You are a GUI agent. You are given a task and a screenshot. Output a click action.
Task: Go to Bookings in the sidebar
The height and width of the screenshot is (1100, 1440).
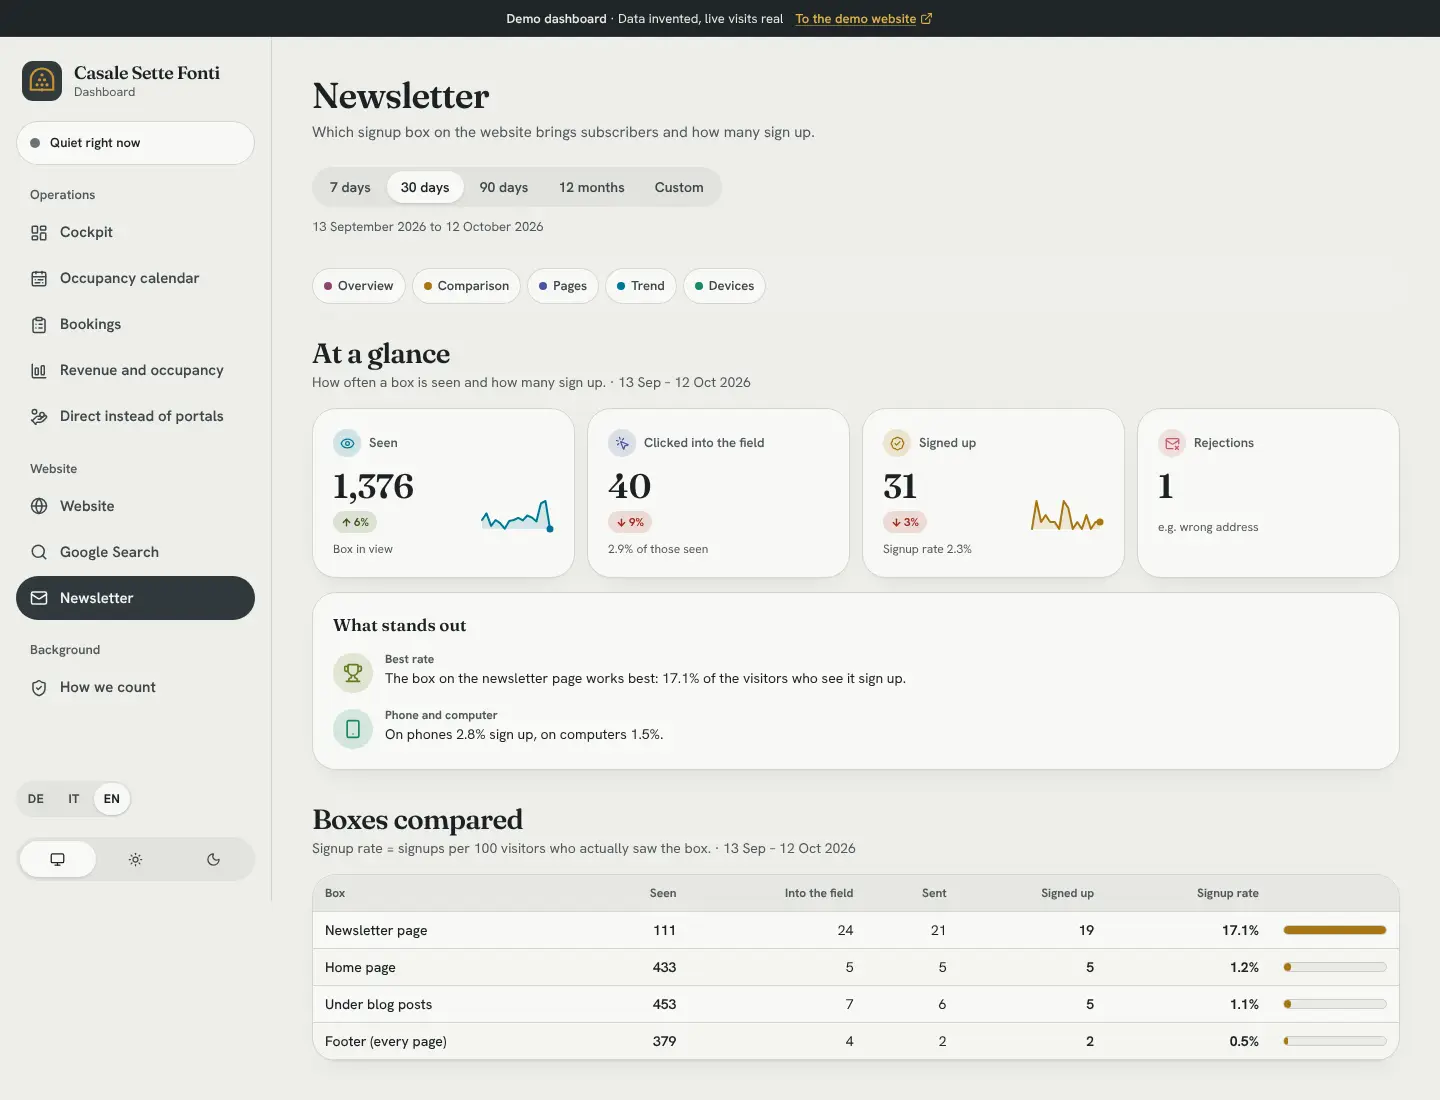click(135, 324)
